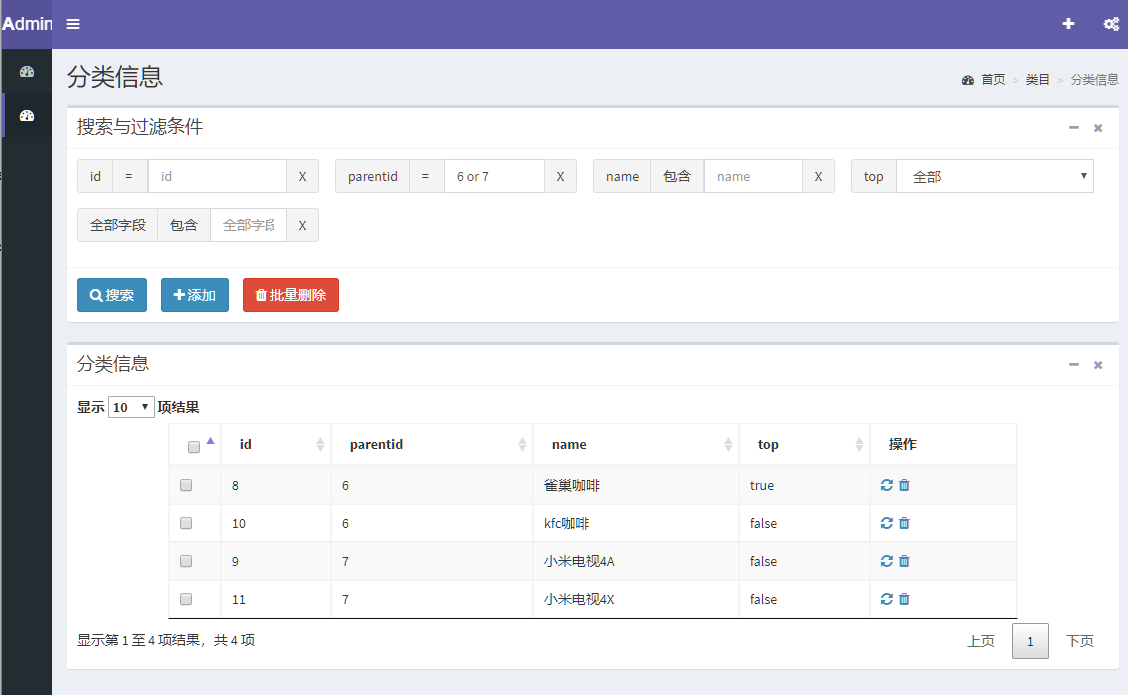The height and width of the screenshot is (695, 1128).
Task: Focus the id filter input field
Action: [217, 176]
